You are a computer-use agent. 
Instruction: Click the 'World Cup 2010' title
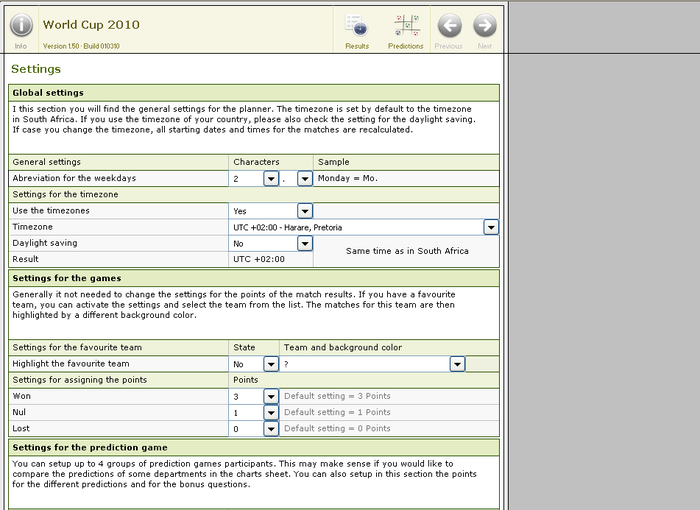[91, 25]
